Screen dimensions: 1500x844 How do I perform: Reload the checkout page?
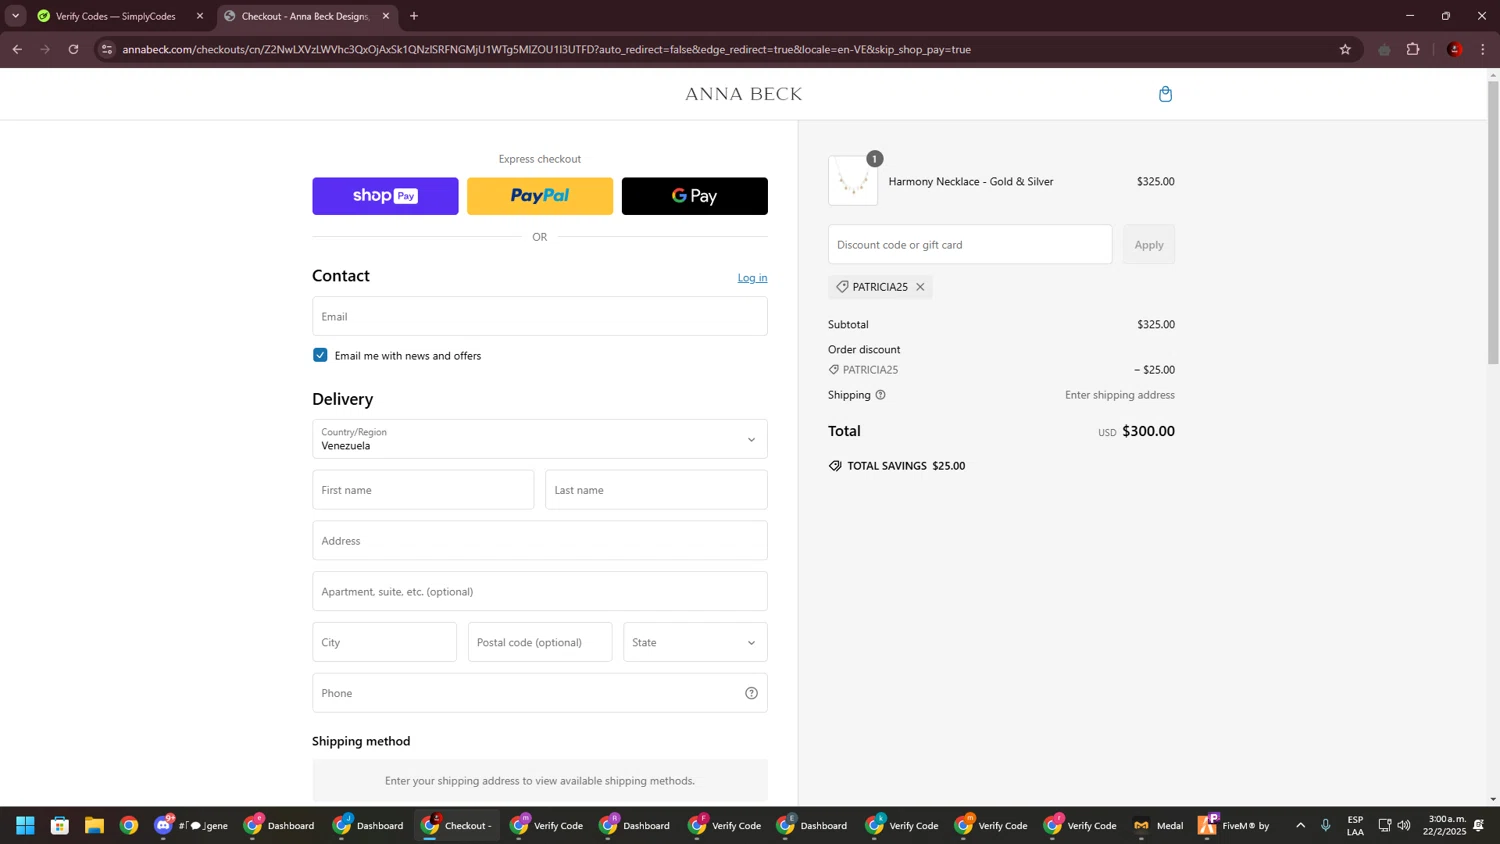tap(73, 49)
